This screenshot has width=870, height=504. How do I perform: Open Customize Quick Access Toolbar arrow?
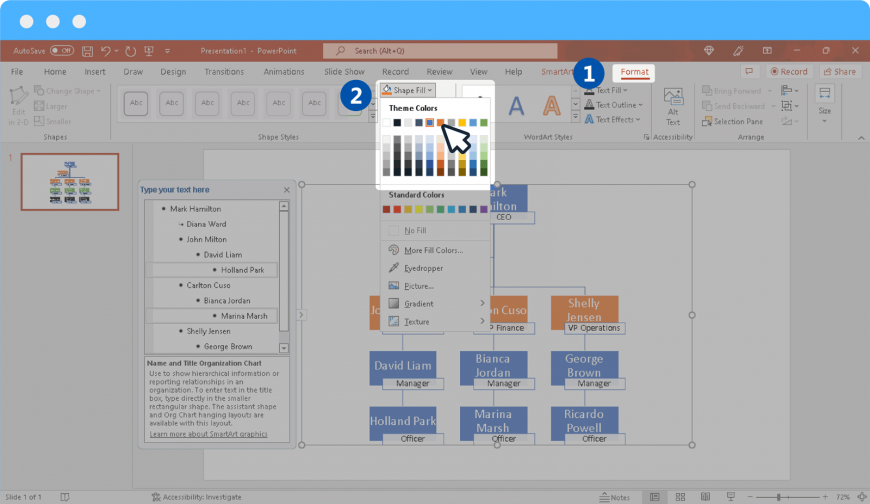(167, 51)
